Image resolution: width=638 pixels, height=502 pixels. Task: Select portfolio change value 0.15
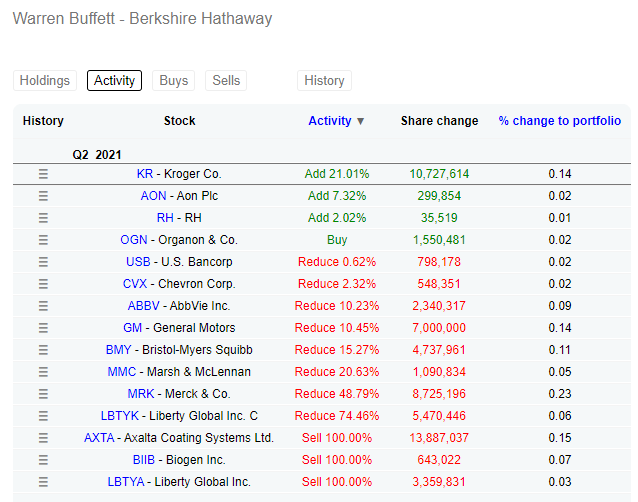coord(560,438)
